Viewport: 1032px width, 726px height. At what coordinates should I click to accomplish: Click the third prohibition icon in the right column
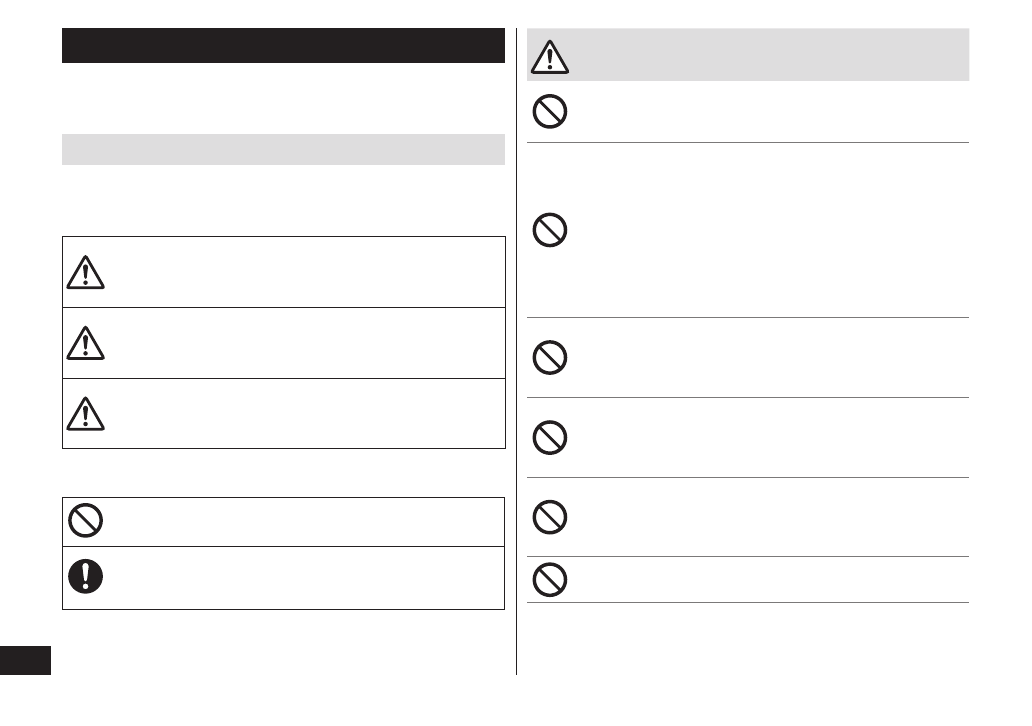[x=549, y=357]
